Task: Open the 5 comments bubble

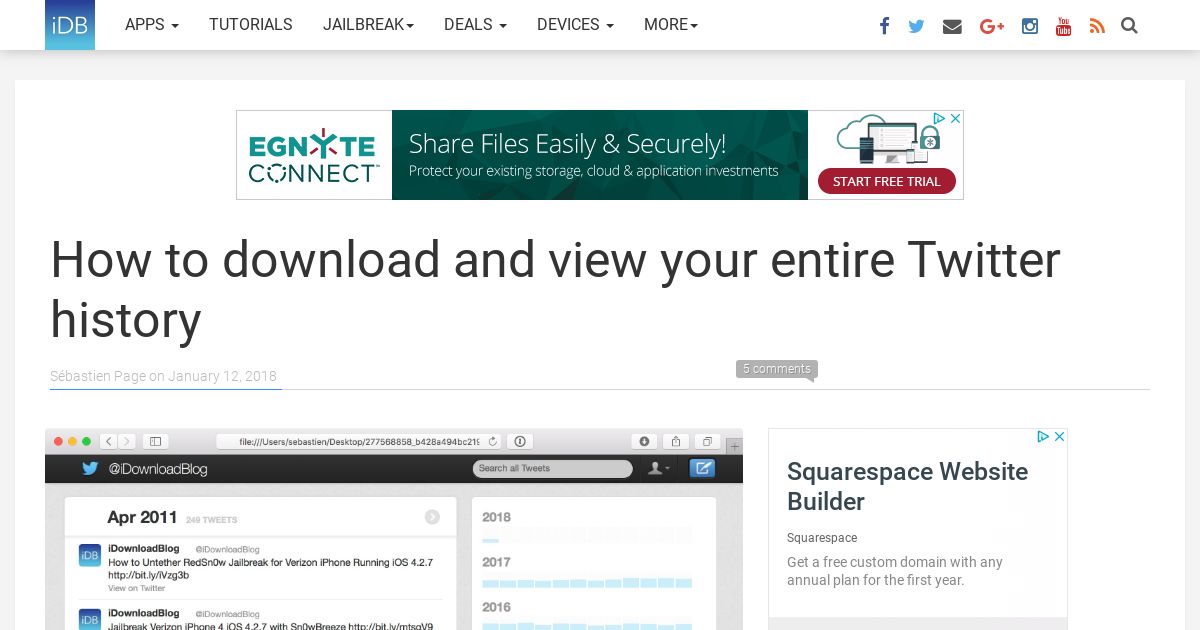Action: pyautogui.click(x=777, y=369)
